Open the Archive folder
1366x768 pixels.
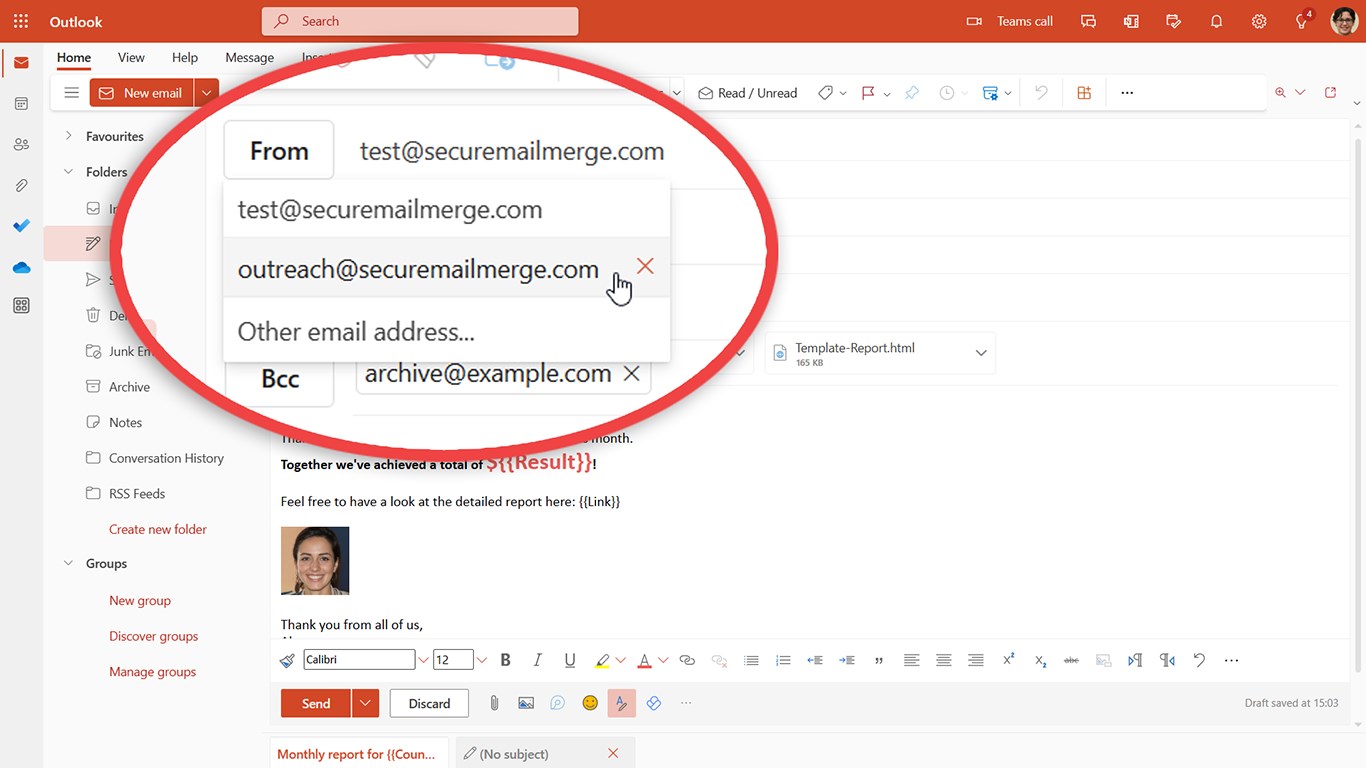pyautogui.click(x=129, y=387)
